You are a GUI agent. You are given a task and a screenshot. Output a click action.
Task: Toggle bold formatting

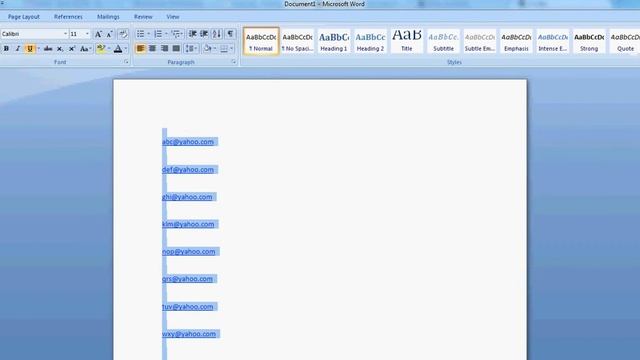(6, 49)
